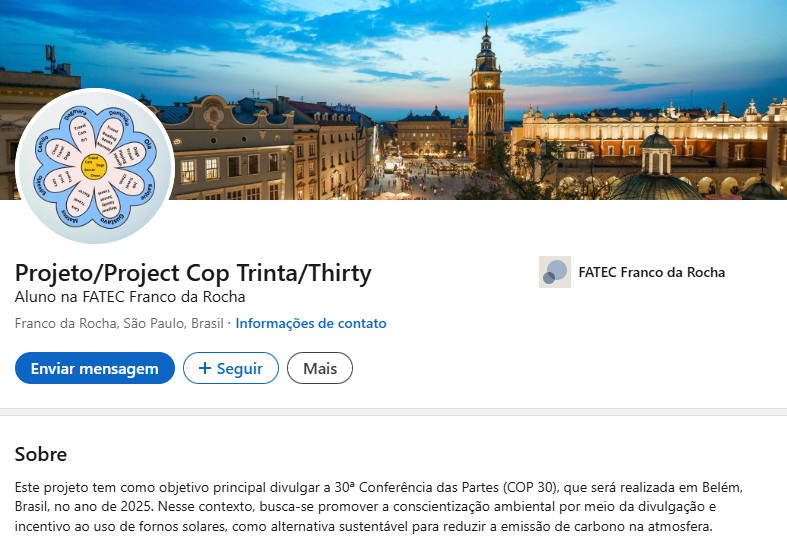Select the Projeto/Project Cop Trinta/Thirty name

click(193, 273)
